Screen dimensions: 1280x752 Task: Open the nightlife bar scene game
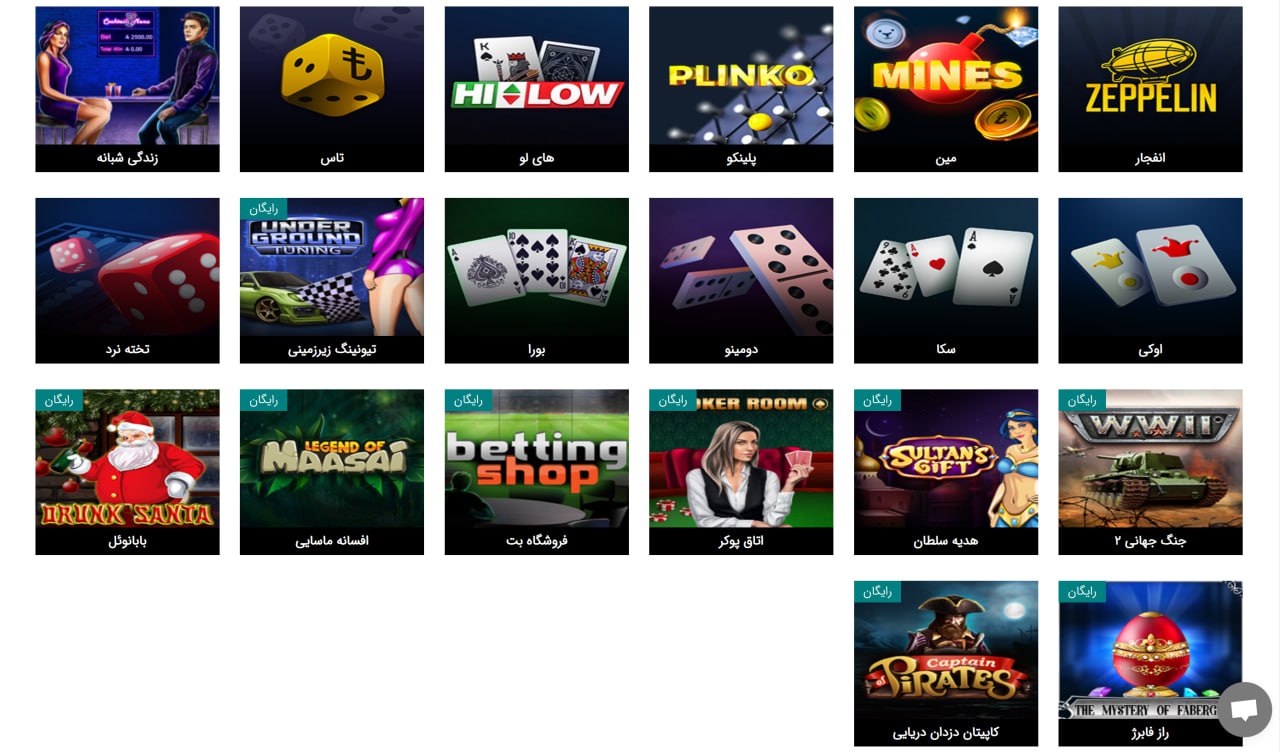click(127, 89)
